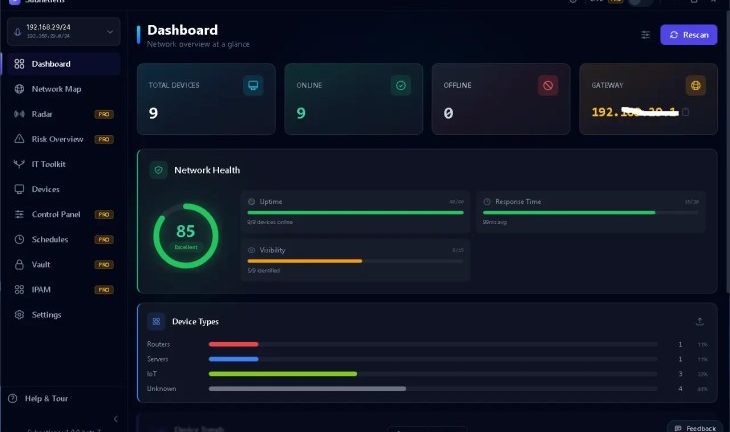Click the Unknown device count "4"
Image resolution: width=730 pixels, height=432 pixels.
[x=680, y=389]
